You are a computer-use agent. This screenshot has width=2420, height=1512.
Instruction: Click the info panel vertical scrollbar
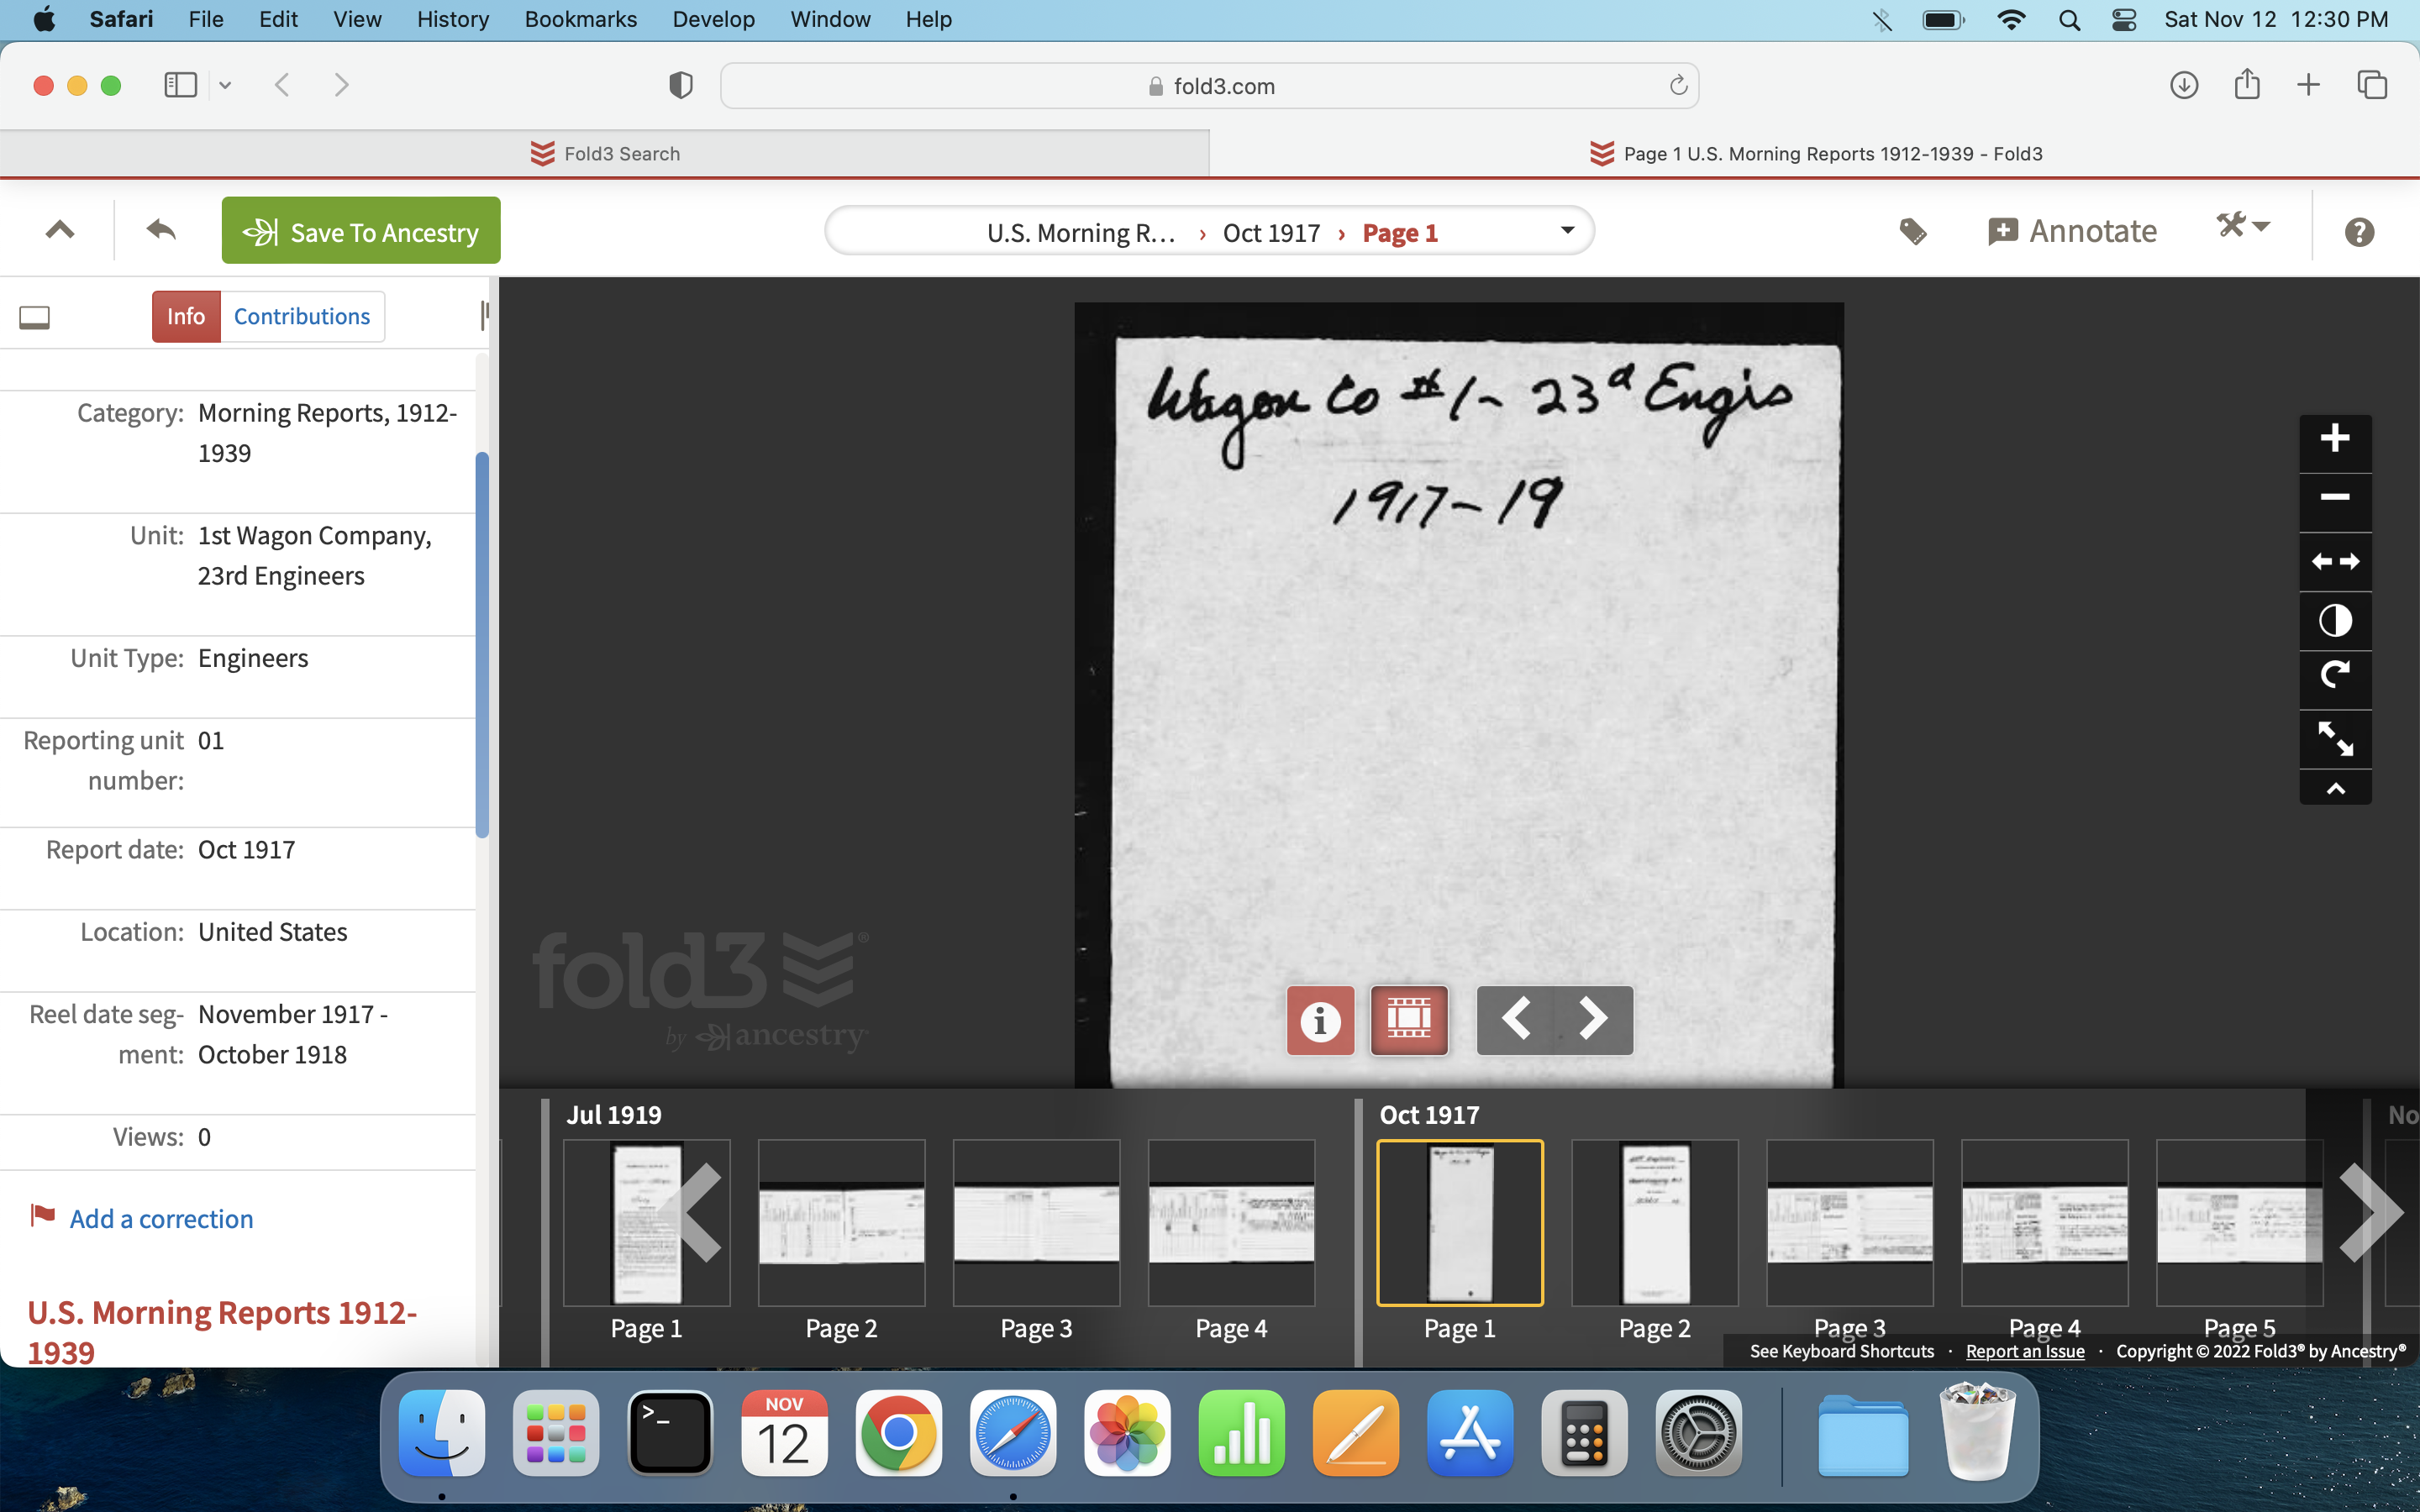pos(482,644)
